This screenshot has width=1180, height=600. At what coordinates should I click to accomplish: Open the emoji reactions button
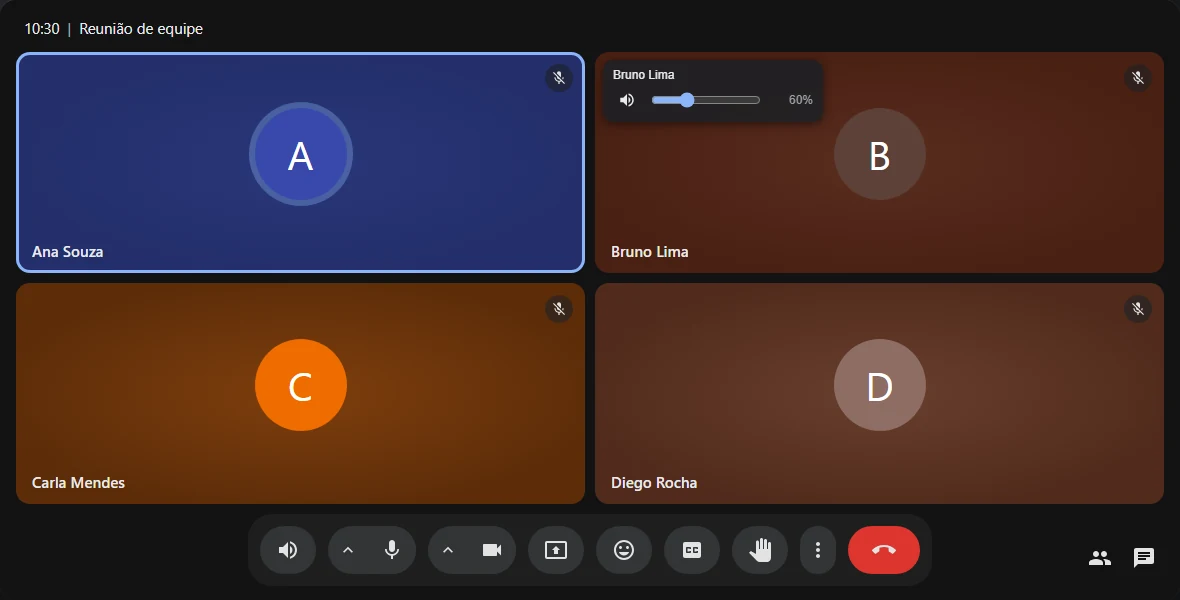coord(624,550)
